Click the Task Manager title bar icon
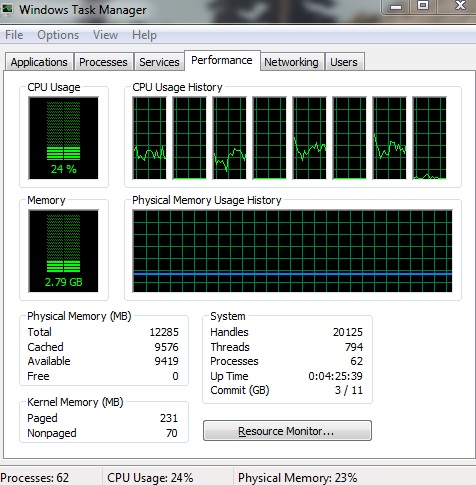This screenshot has width=476, height=485. [x=7, y=8]
